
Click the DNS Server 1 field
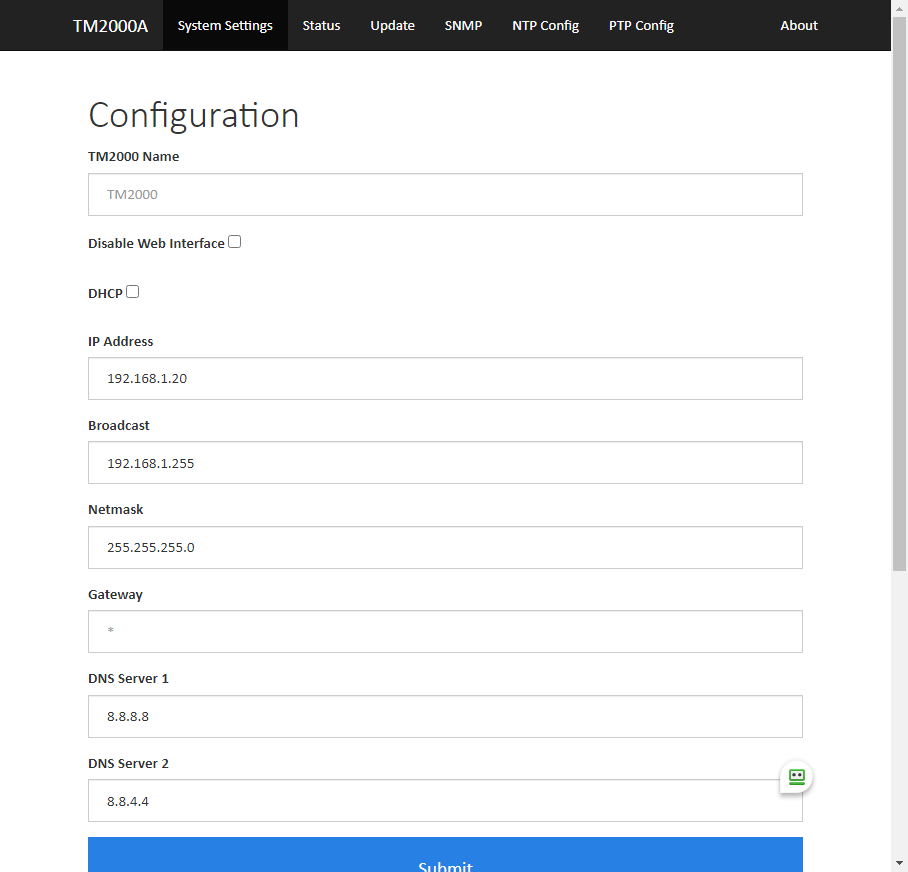[445, 717]
